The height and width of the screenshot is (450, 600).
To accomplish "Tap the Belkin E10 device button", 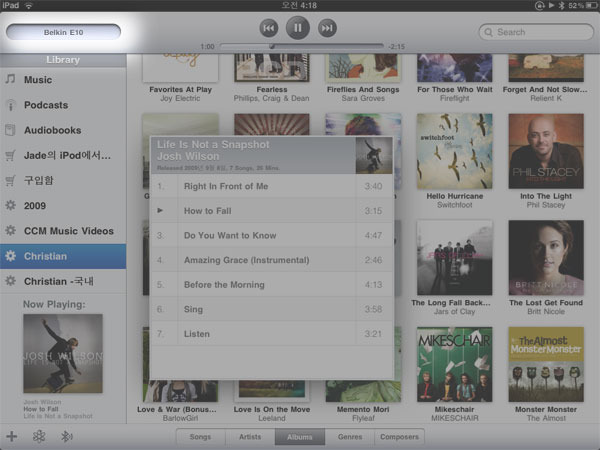I will [64, 32].
